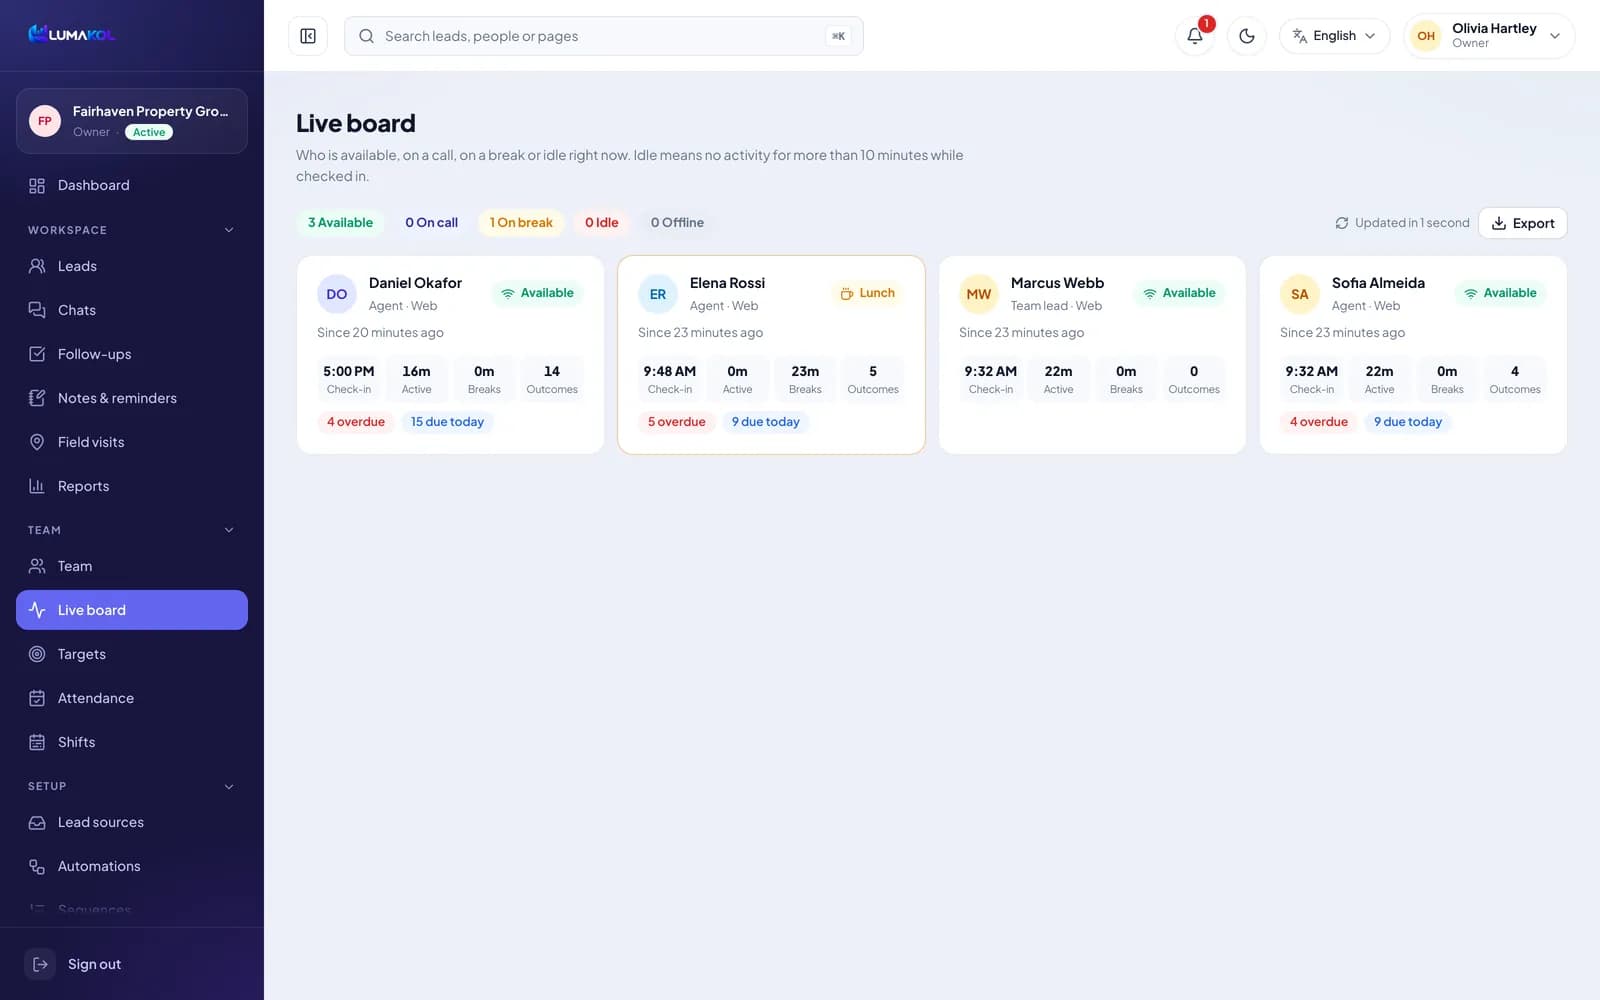The height and width of the screenshot is (1000, 1600).
Task: Click the Targets icon
Action: [37, 654]
